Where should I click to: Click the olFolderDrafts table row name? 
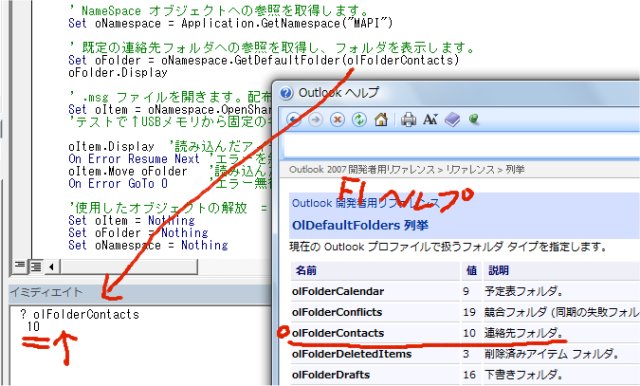tap(331, 375)
